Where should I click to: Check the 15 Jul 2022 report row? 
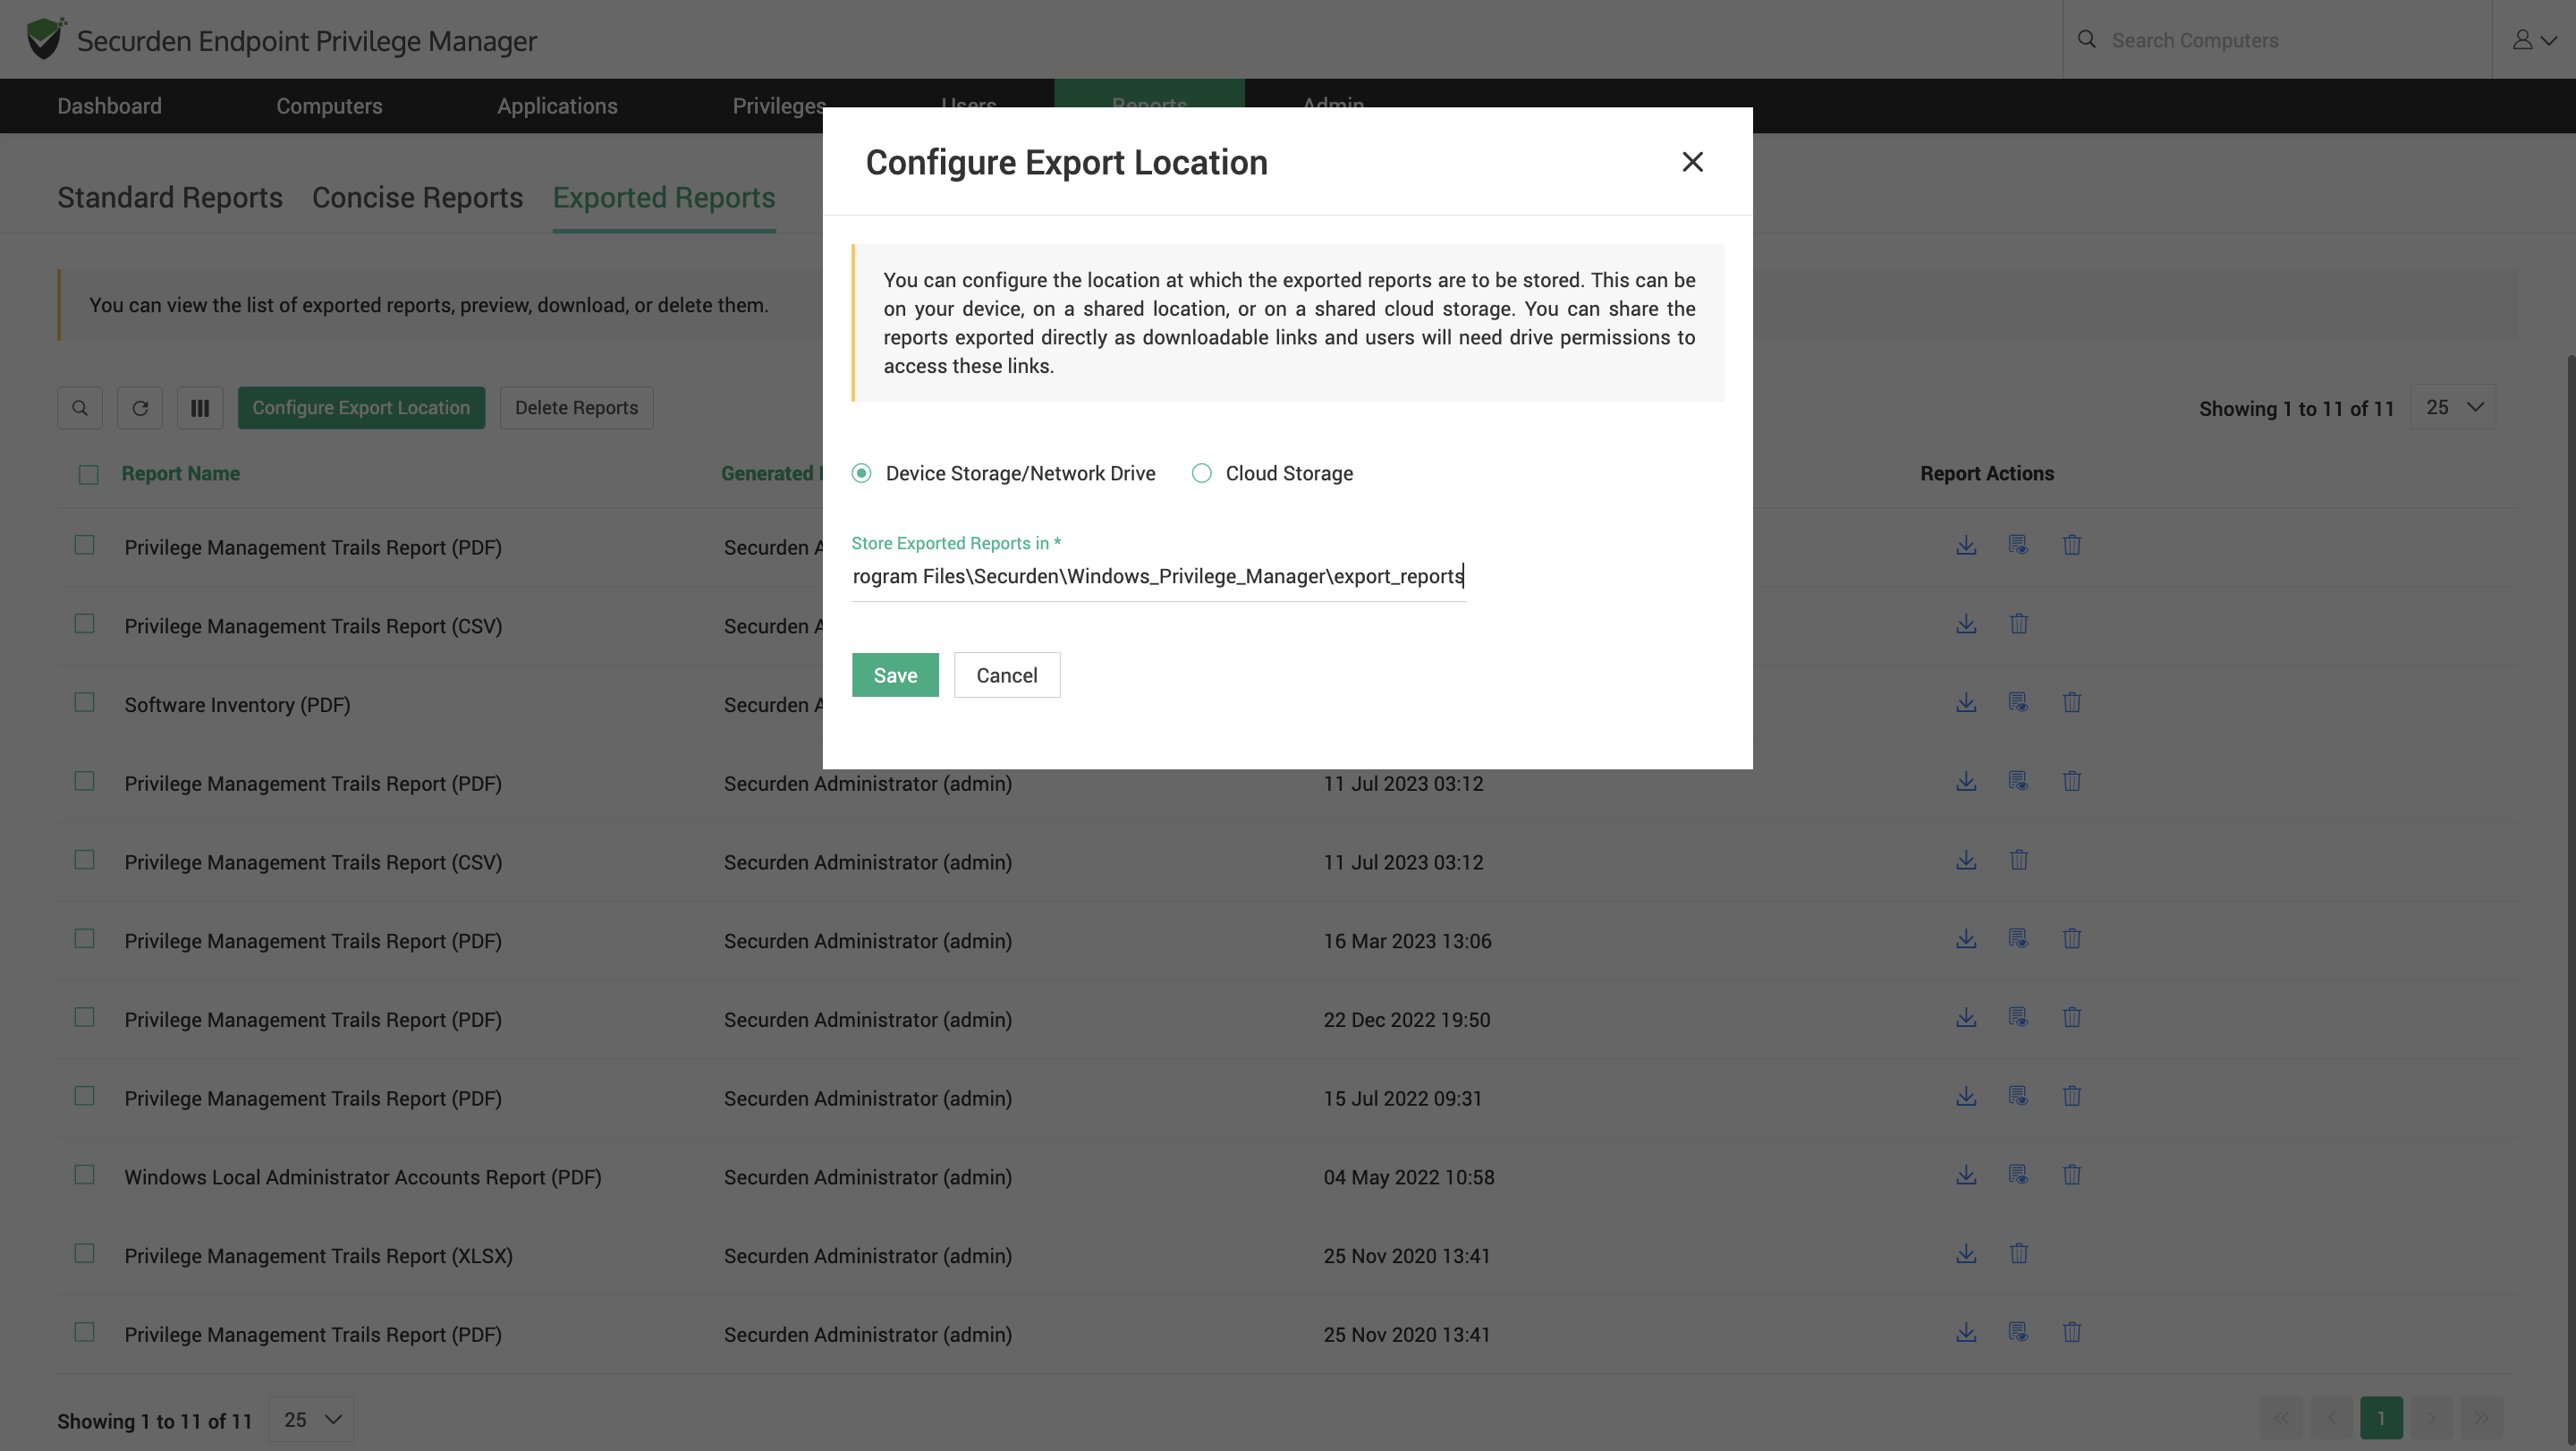pyautogui.click(x=84, y=1096)
